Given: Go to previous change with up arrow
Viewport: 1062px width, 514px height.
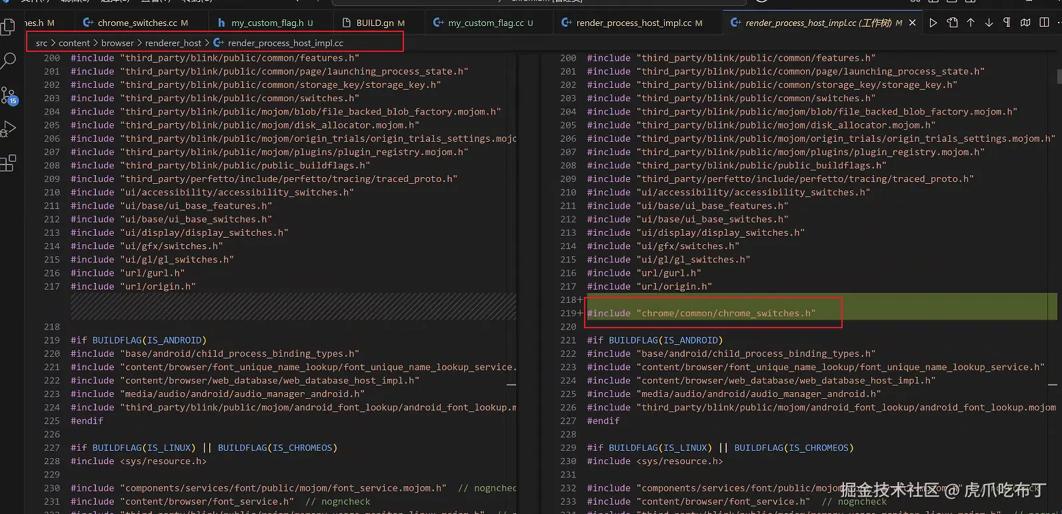Looking at the screenshot, I should [x=971, y=23].
